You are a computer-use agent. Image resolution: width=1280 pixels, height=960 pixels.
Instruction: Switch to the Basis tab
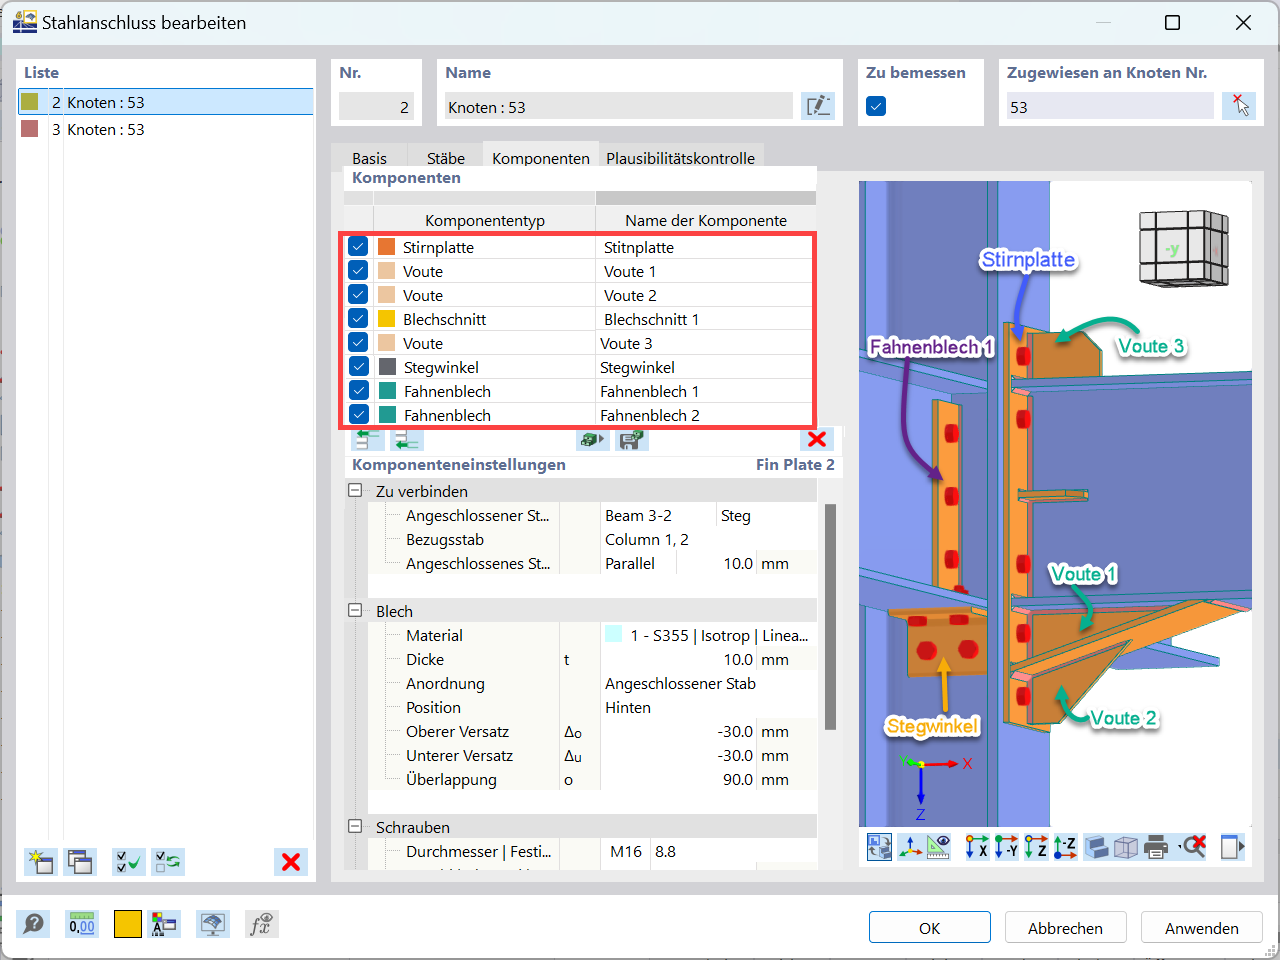(369, 158)
